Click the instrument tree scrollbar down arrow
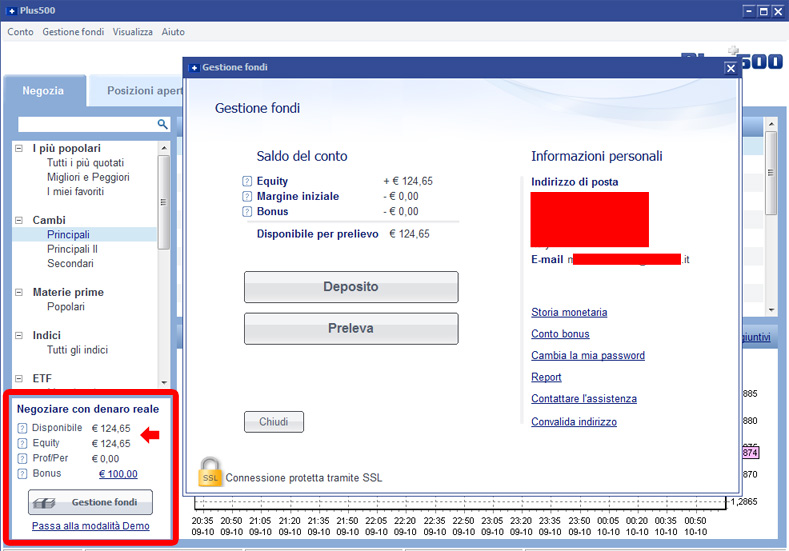Screen dimensions: 789x551 [164, 383]
